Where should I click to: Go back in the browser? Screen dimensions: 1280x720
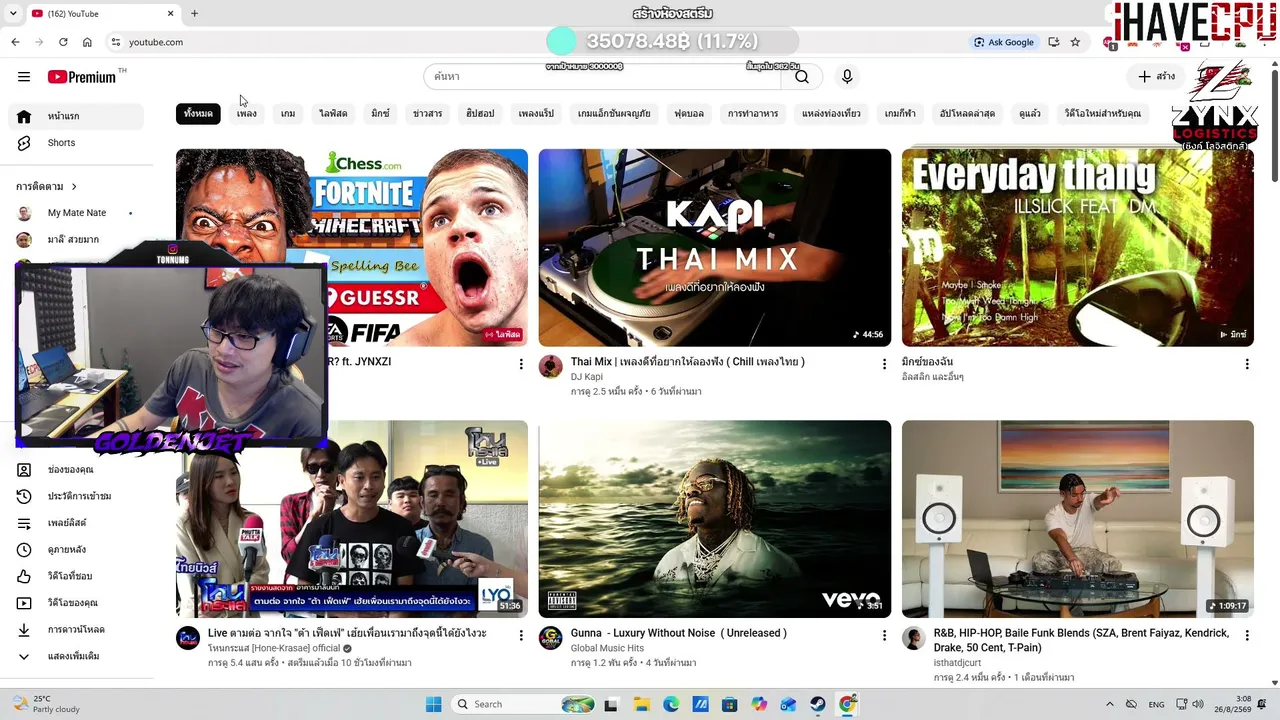(x=15, y=42)
